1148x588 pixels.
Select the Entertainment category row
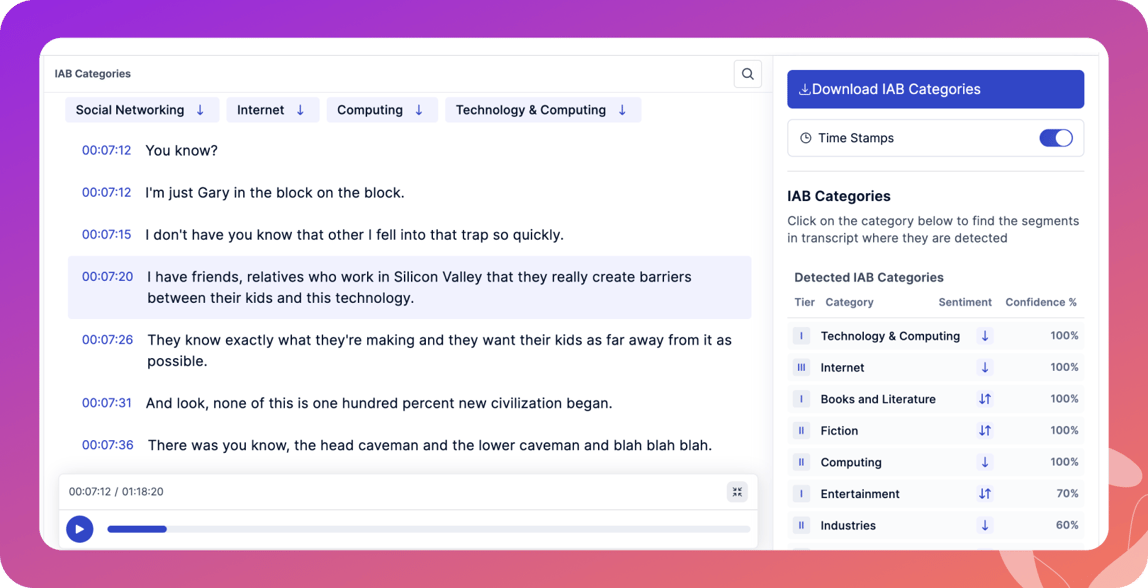936,493
